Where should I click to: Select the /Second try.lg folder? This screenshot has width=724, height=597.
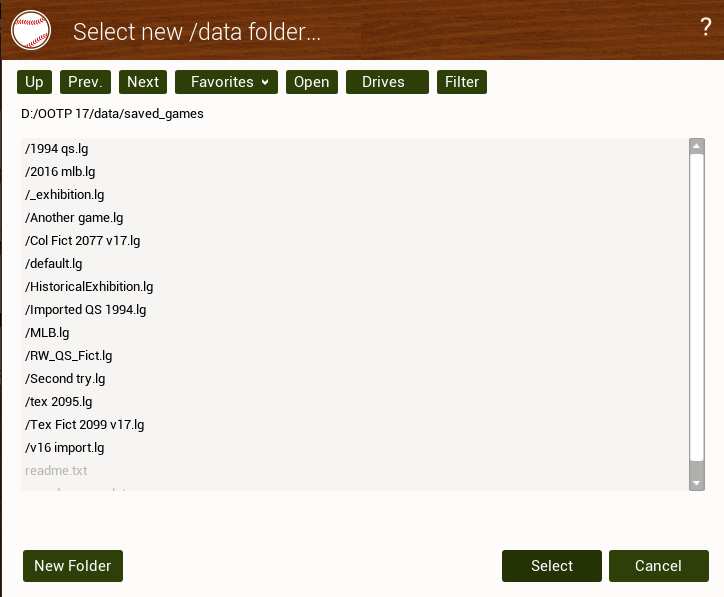(355, 379)
